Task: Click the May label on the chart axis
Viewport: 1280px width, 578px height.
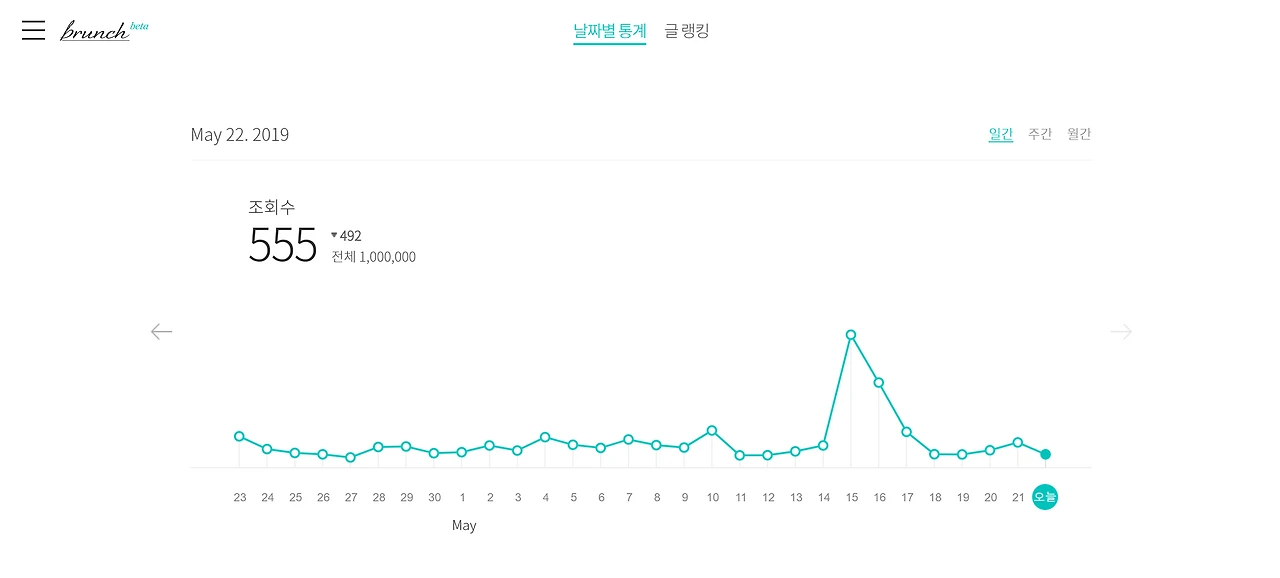Action: click(464, 525)
